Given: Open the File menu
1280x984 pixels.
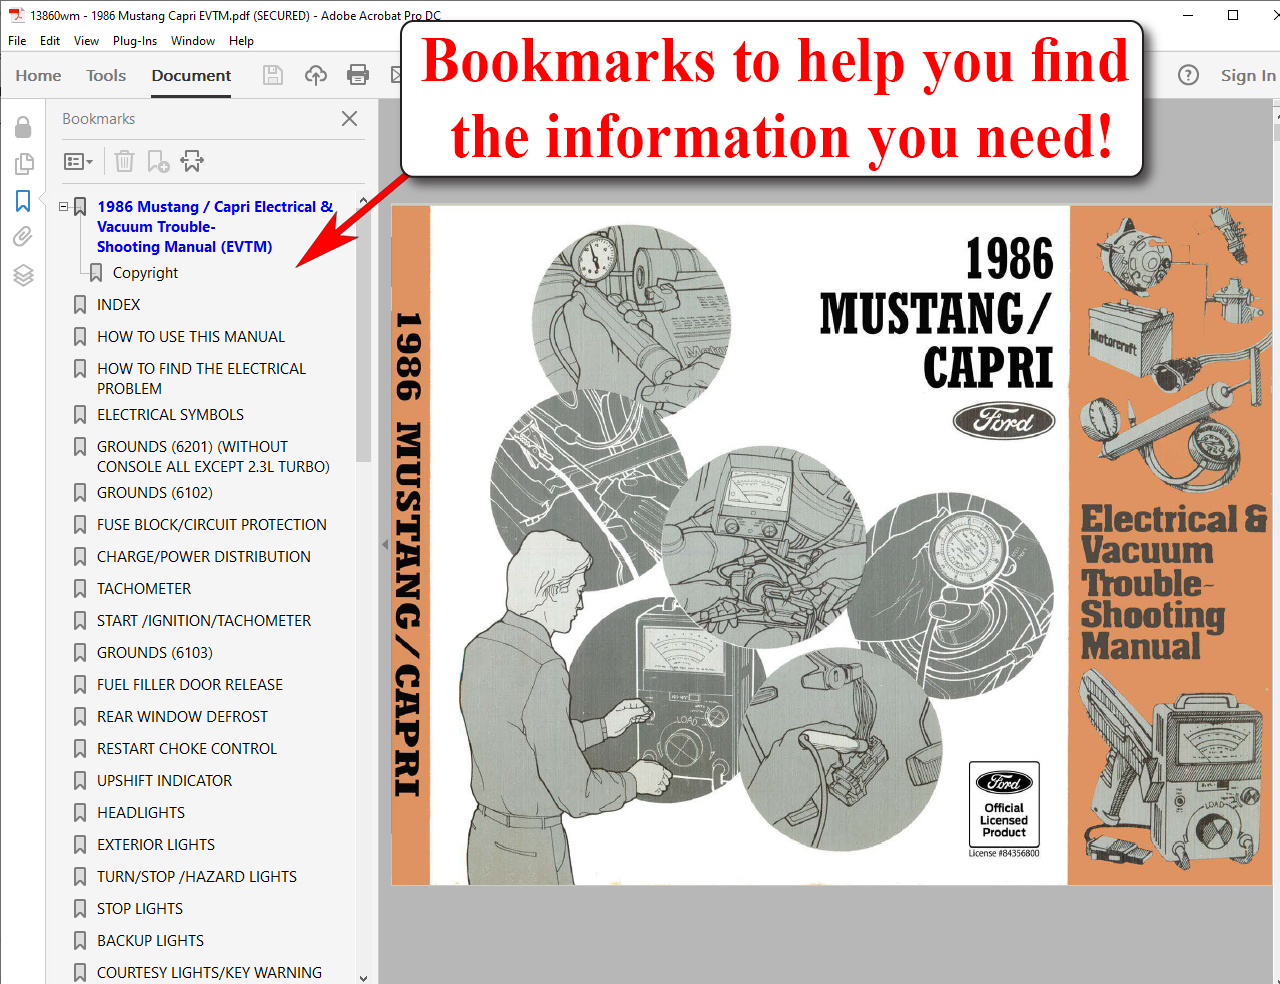Looking at the screenshot, I should coord(17,41).
